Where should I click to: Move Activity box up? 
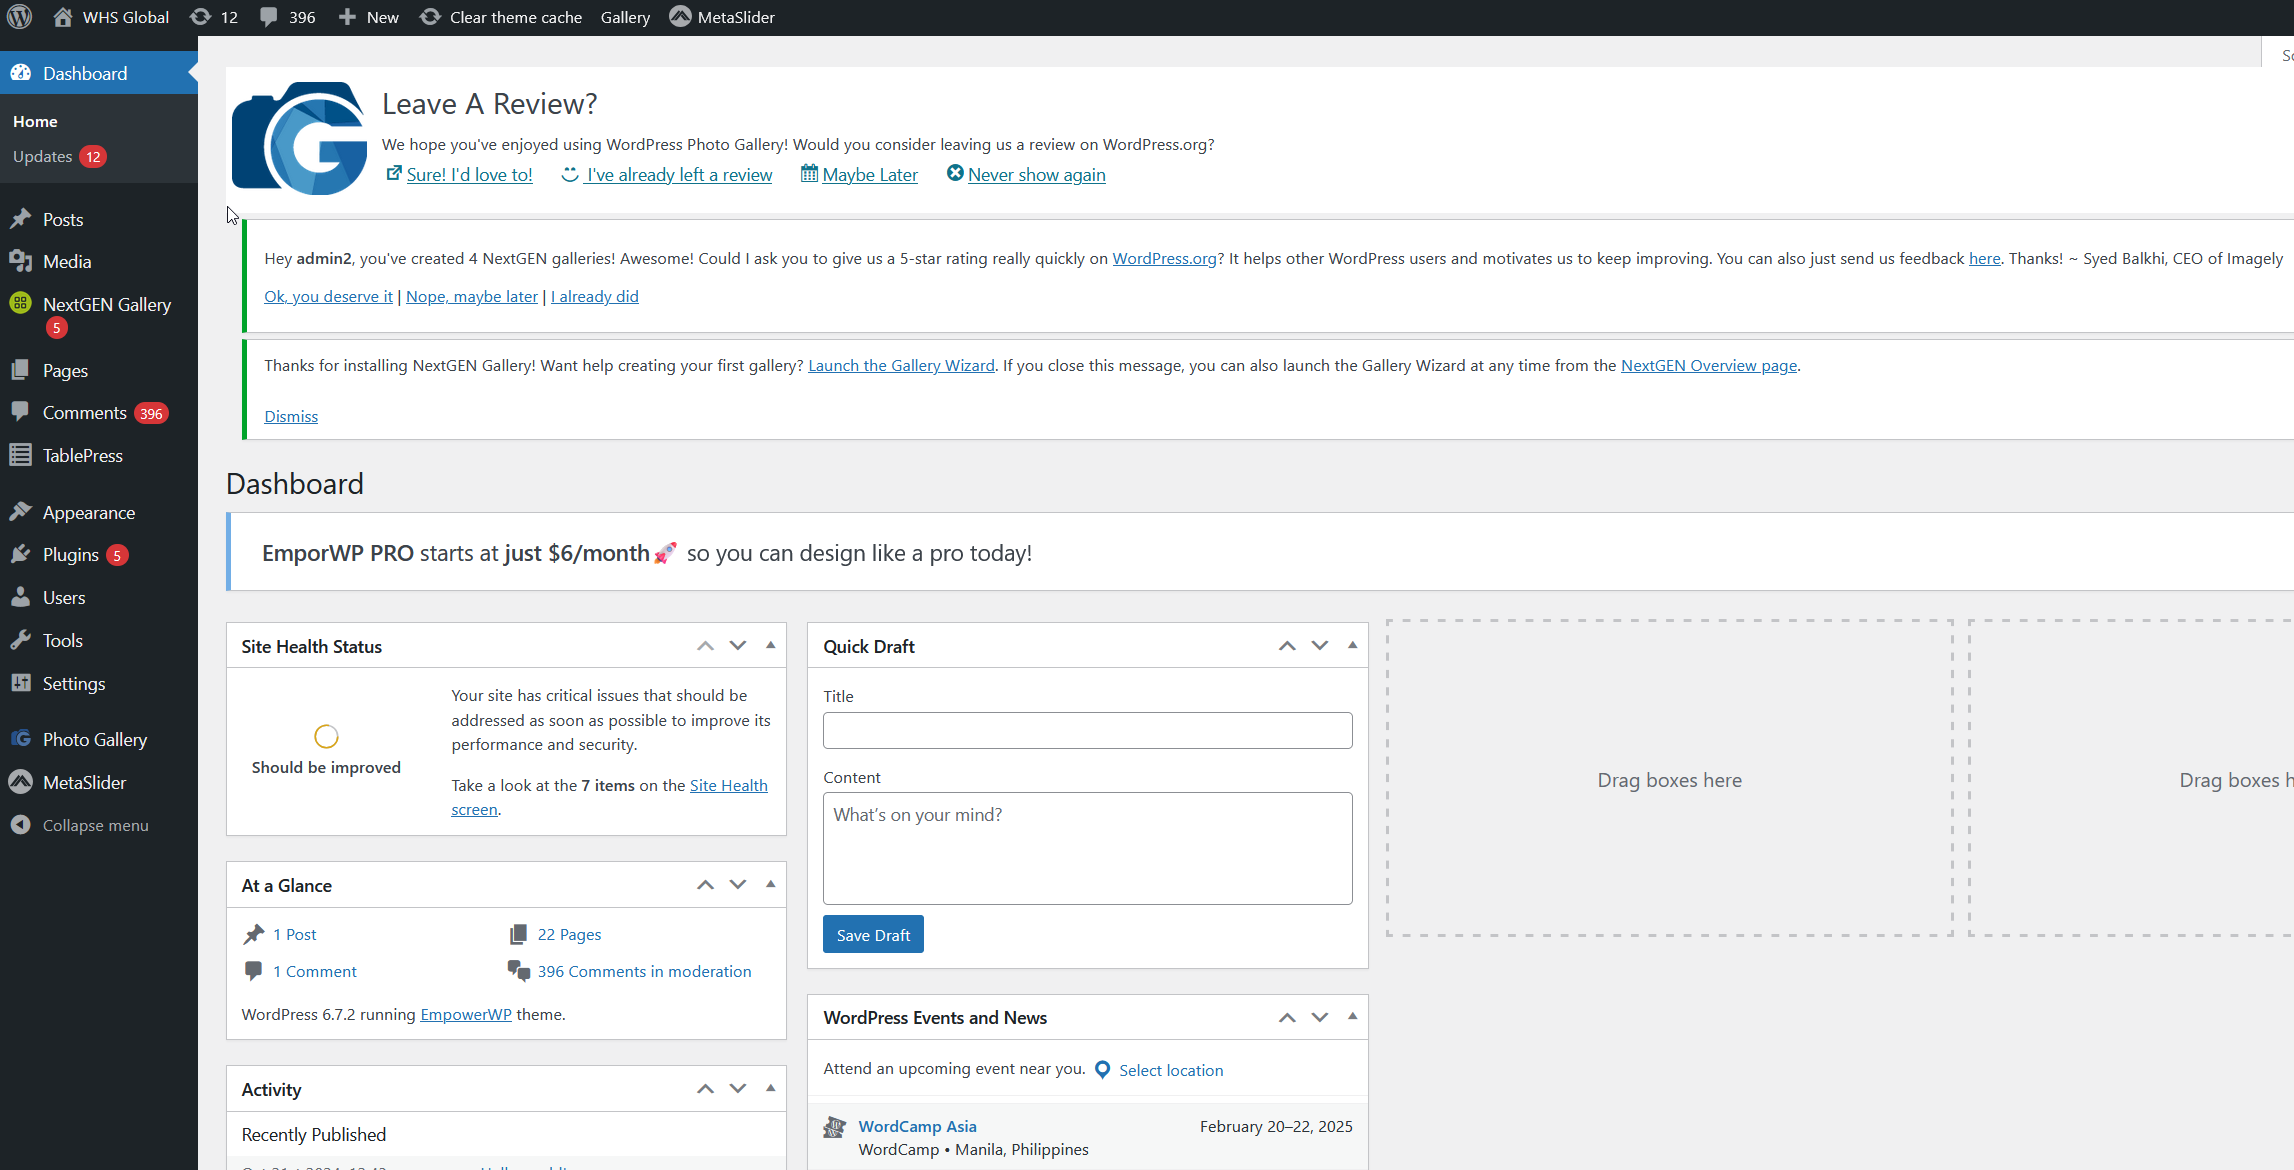coord(706,1089)
